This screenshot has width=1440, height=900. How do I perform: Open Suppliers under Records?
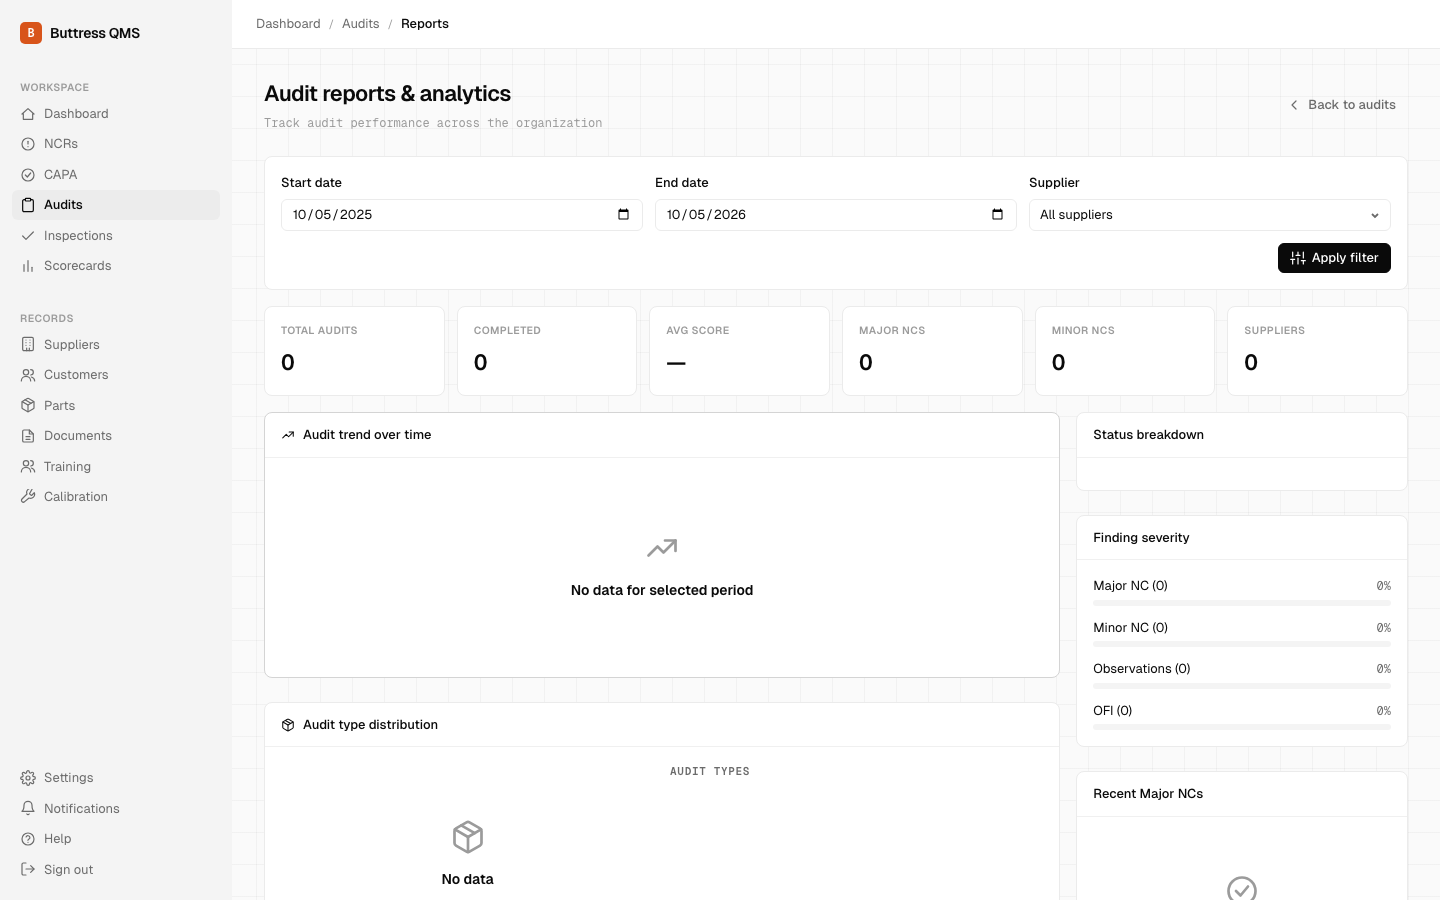[116, 345]
